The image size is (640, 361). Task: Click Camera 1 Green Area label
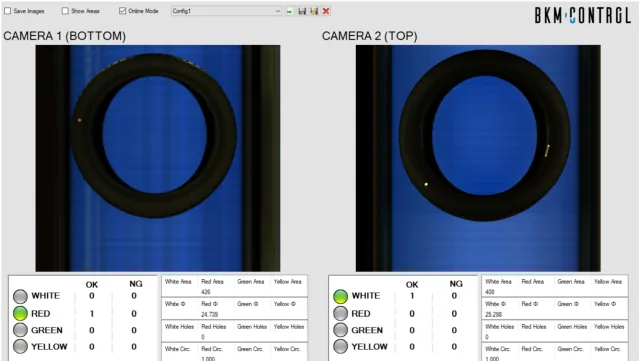(x=251, y=281)
